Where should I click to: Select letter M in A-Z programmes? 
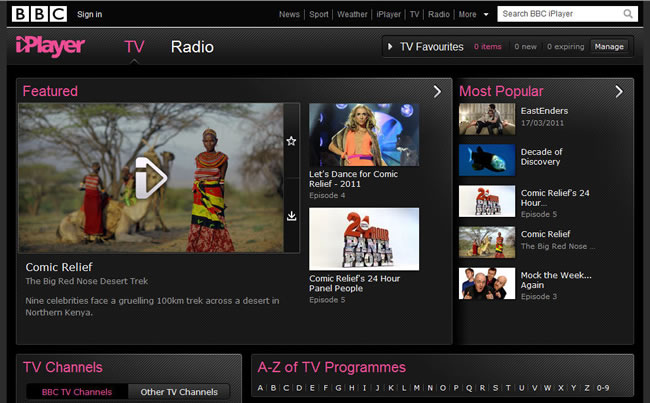417,388
